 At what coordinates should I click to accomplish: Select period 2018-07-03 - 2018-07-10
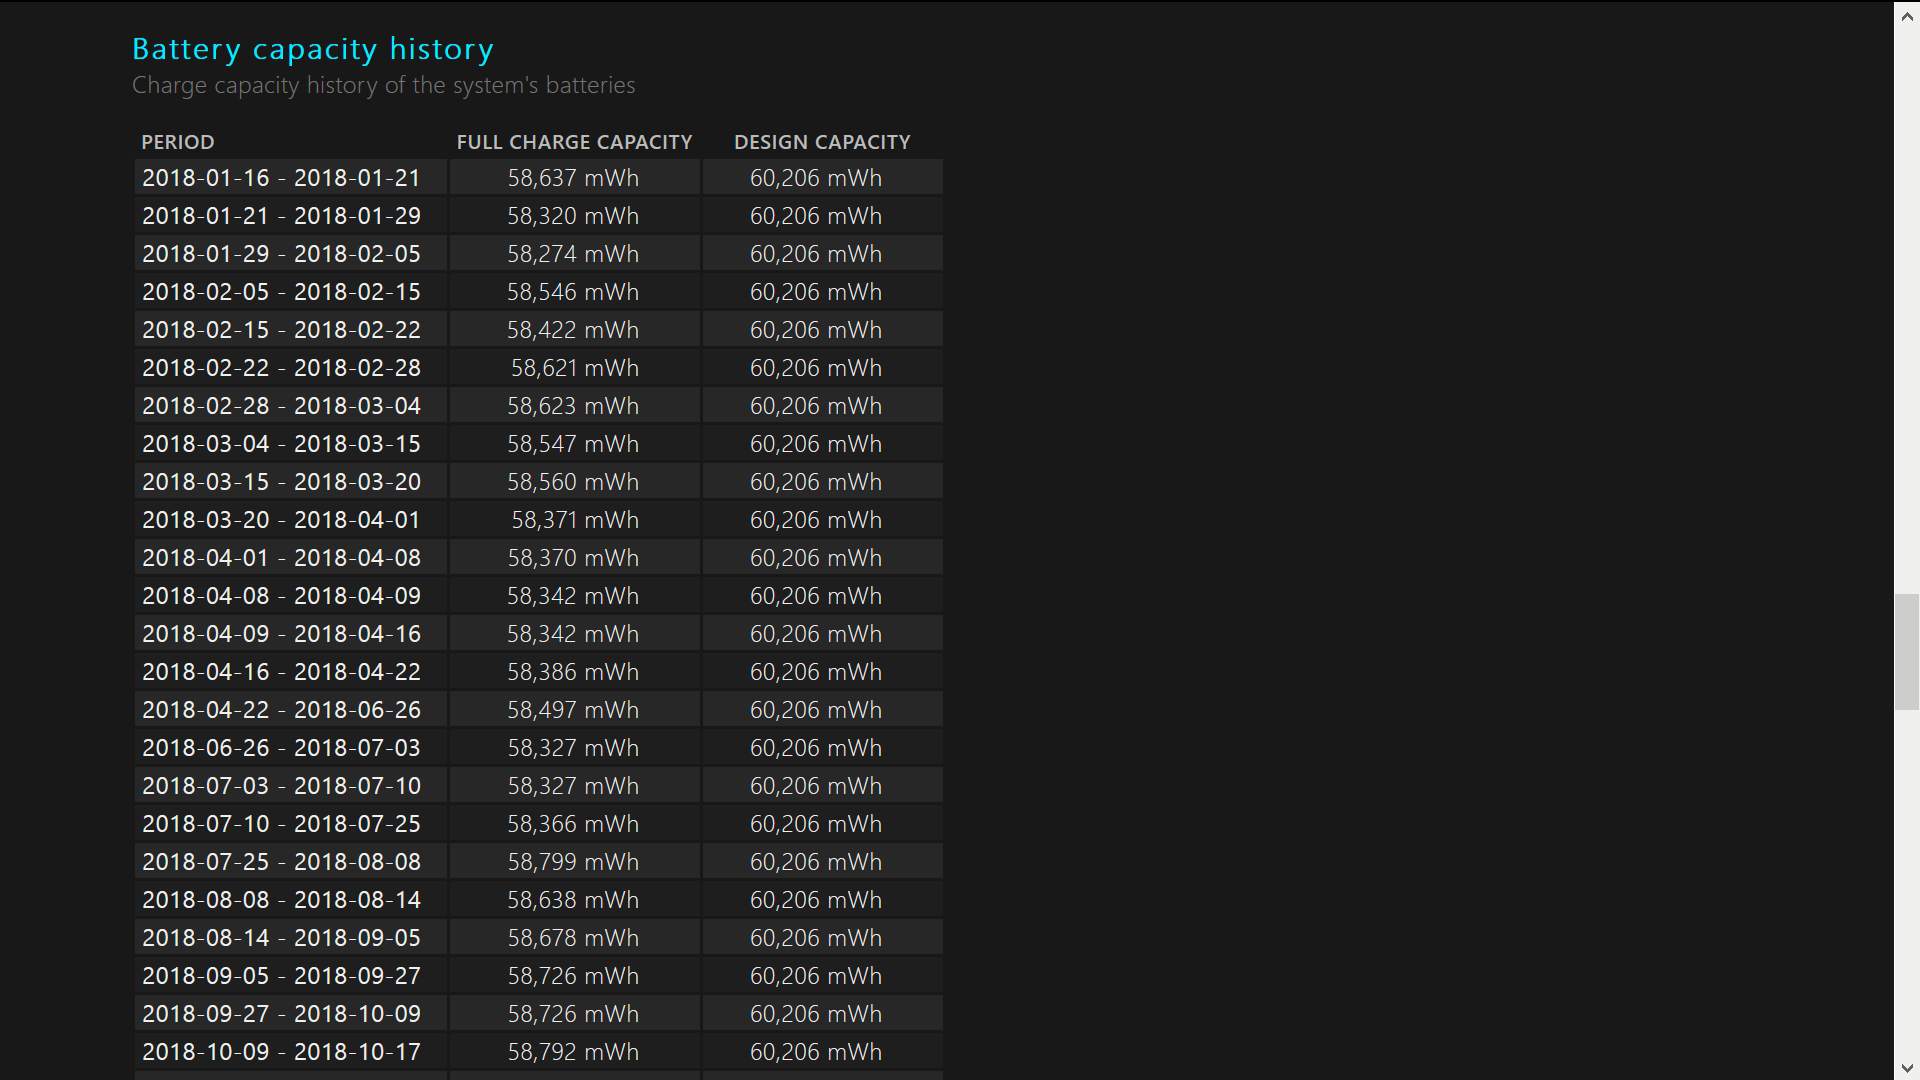(x=281, y=786)
